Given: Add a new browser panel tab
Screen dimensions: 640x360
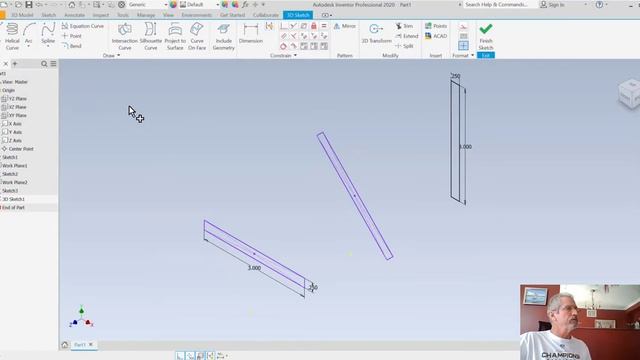Looking at the screenshot, I should click(x=15, y=64).
